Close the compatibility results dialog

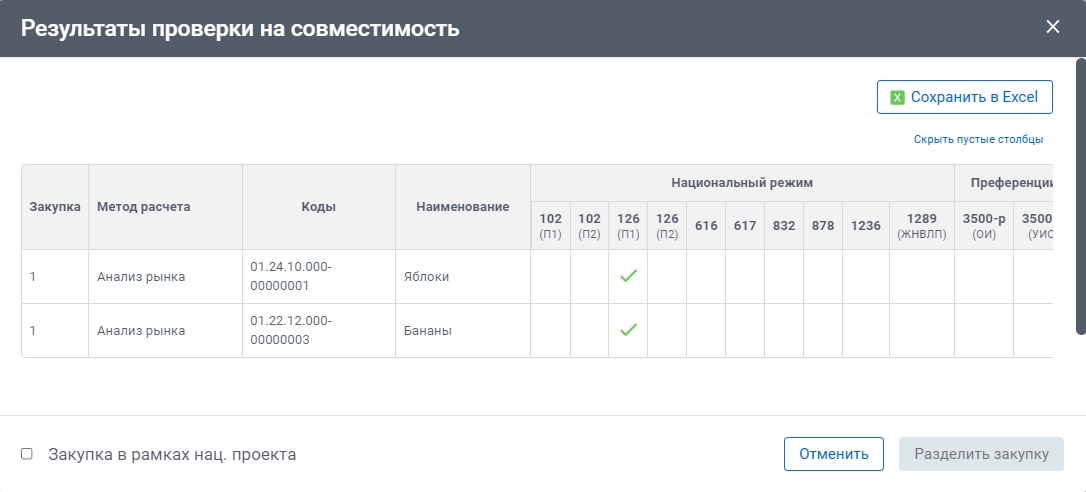click(1052, 27)
